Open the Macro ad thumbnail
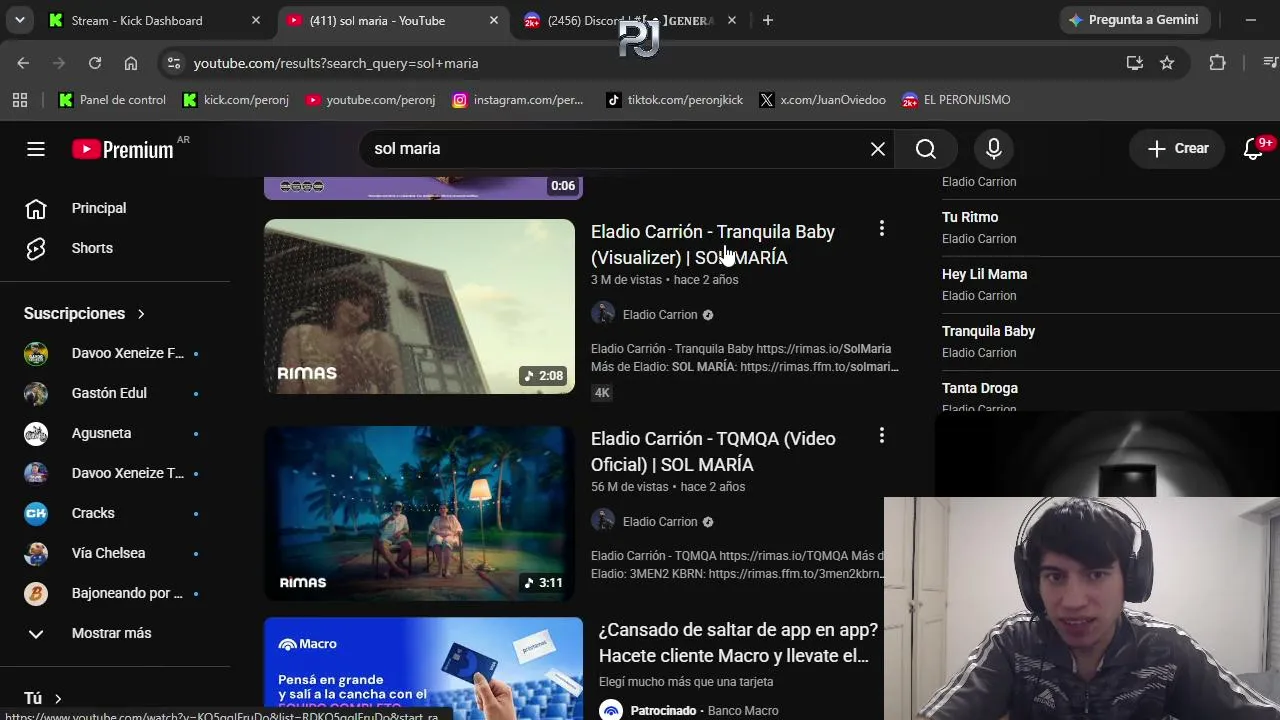Viewport: 1280px width, 720px height. coord(423,668)
